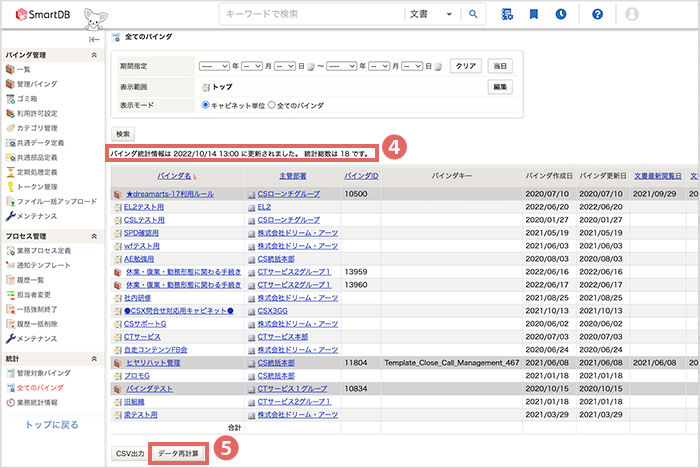Open 管理バインダ in the sidebar

37,84
